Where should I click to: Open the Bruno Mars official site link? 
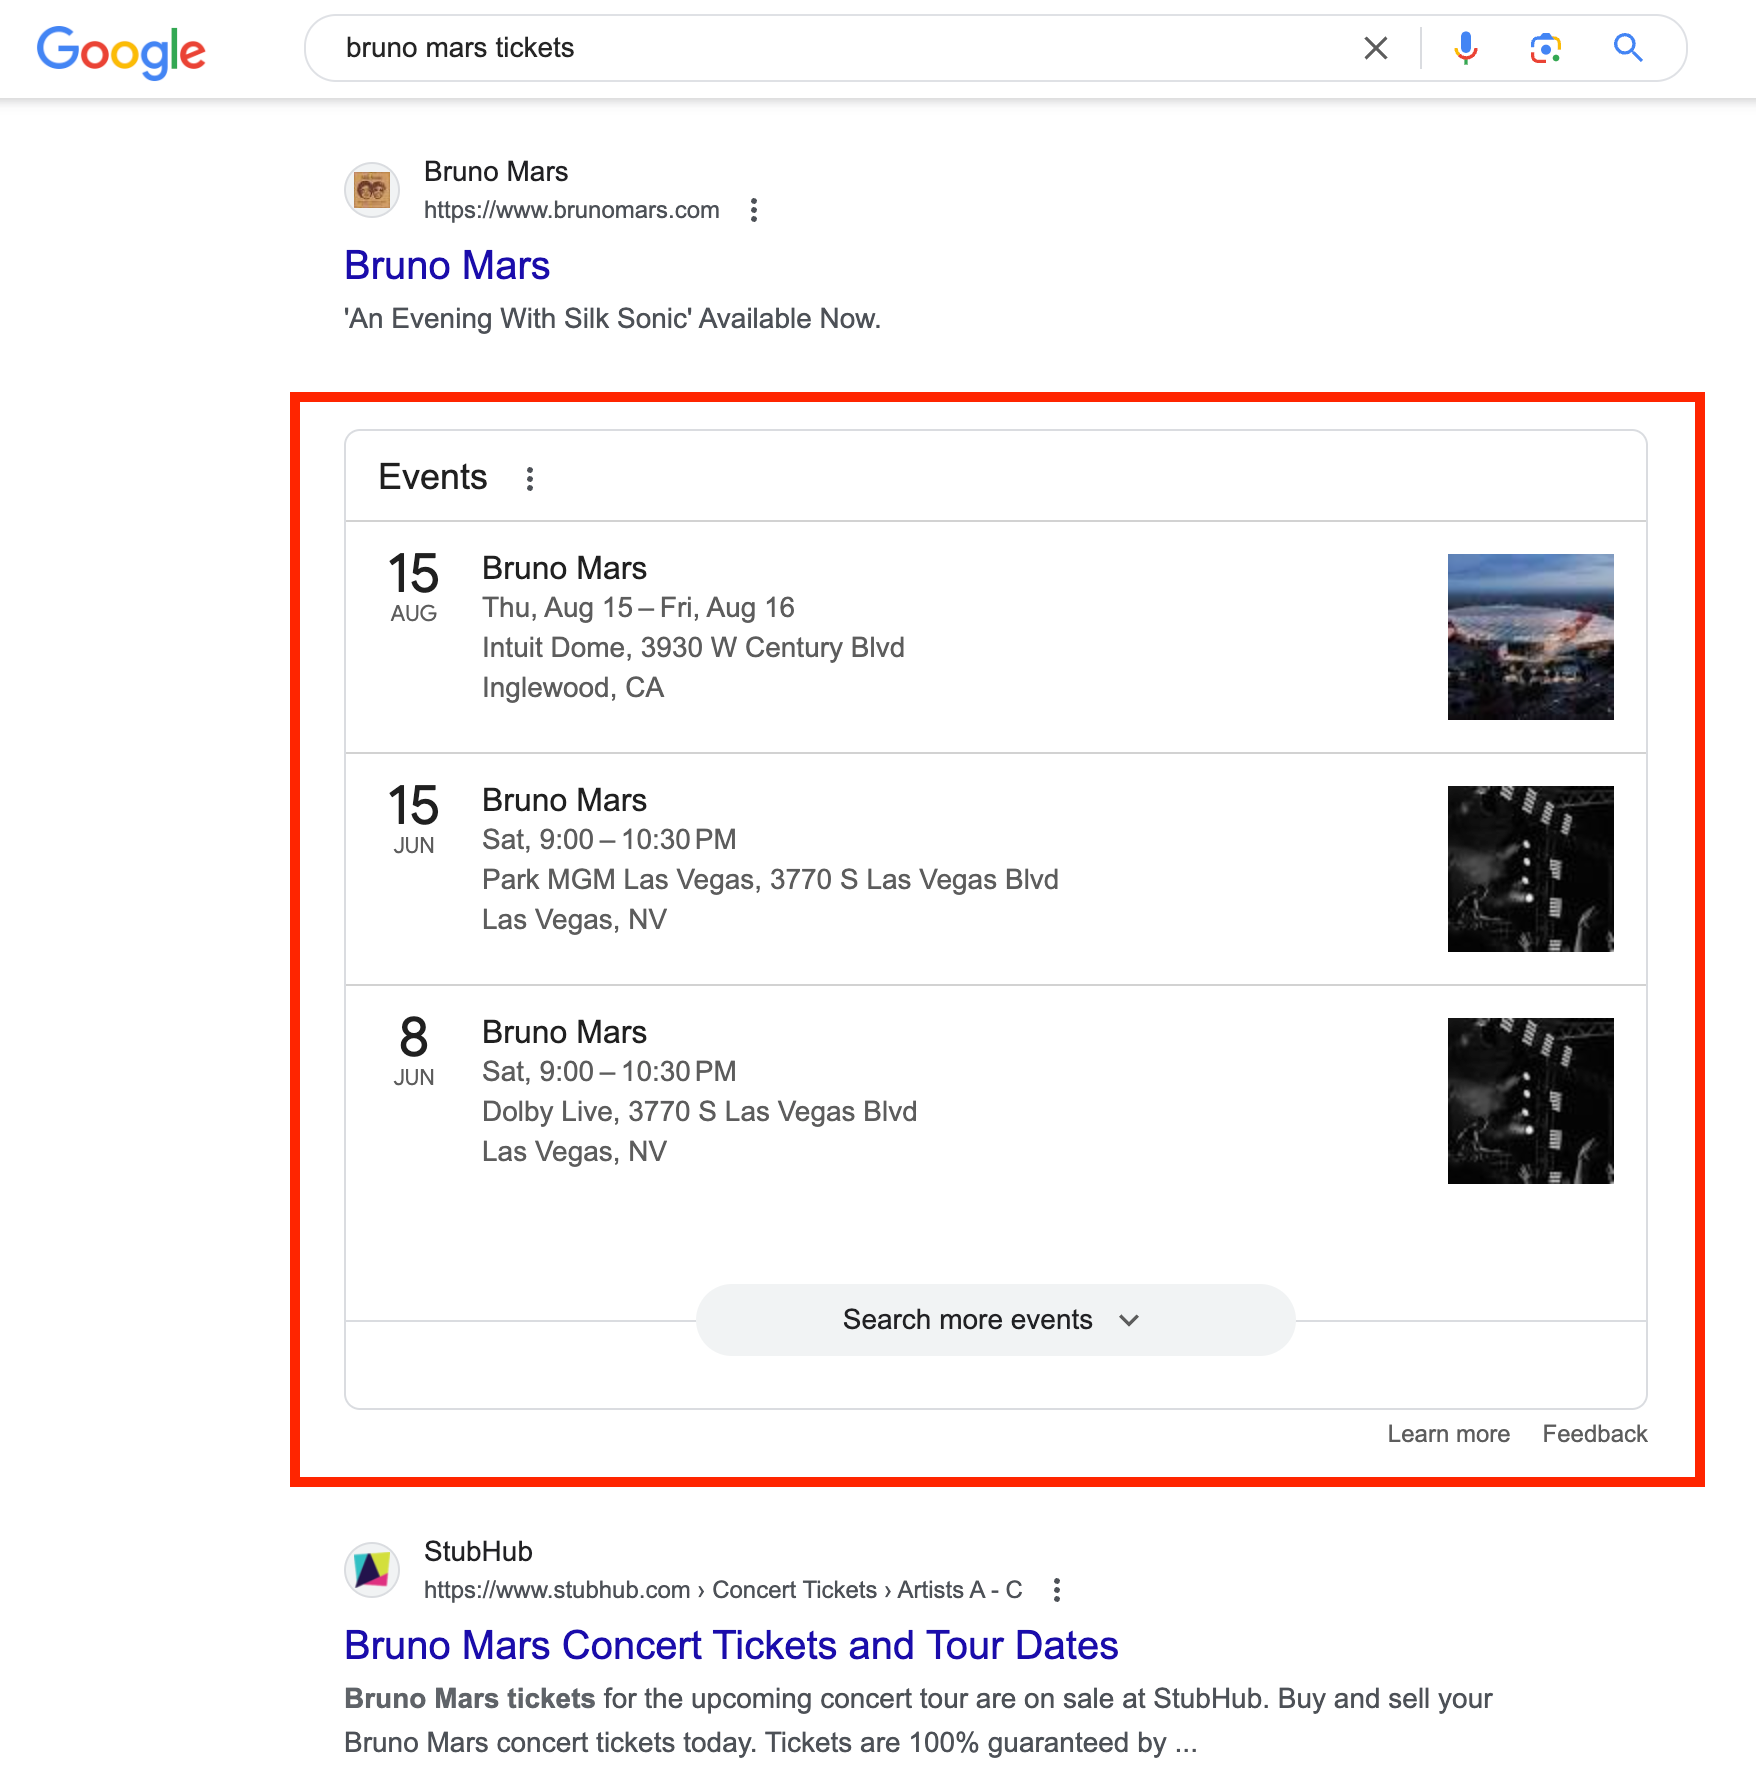[x=447, y=266]
